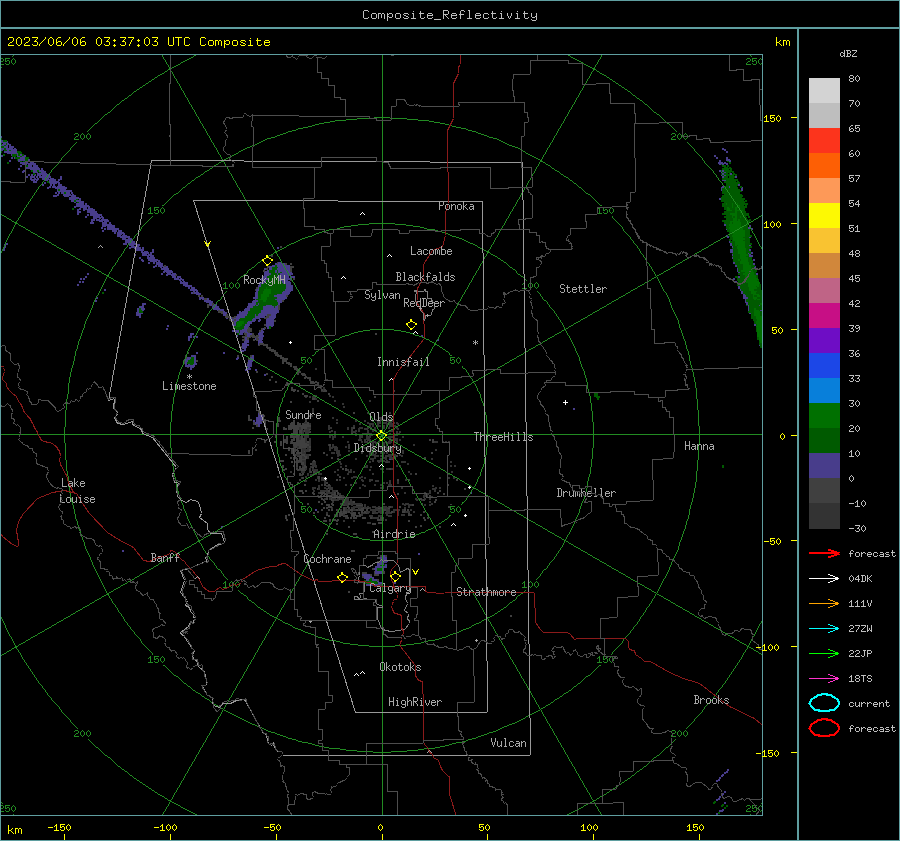This screenshot has height=841, width=900.
Task: Click the bright yellow 51-54 dBZ swatch
Action: 824,216
